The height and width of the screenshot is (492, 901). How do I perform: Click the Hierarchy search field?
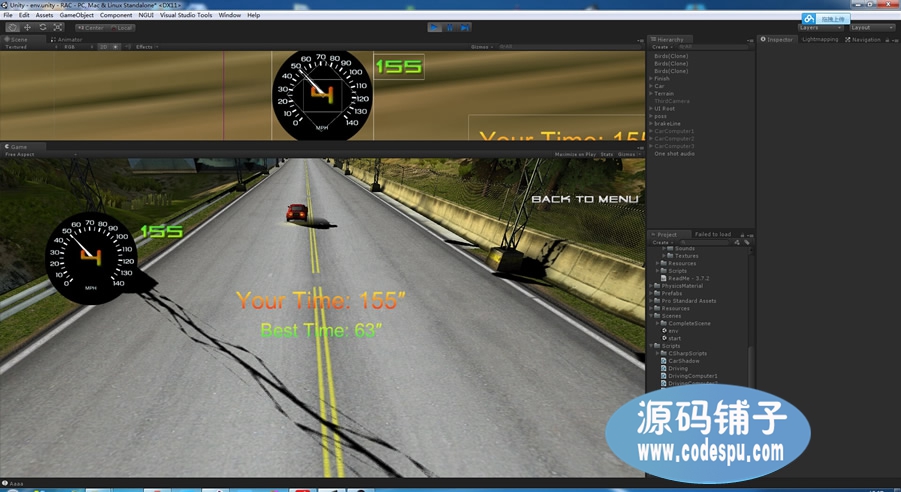coord(714,47)
